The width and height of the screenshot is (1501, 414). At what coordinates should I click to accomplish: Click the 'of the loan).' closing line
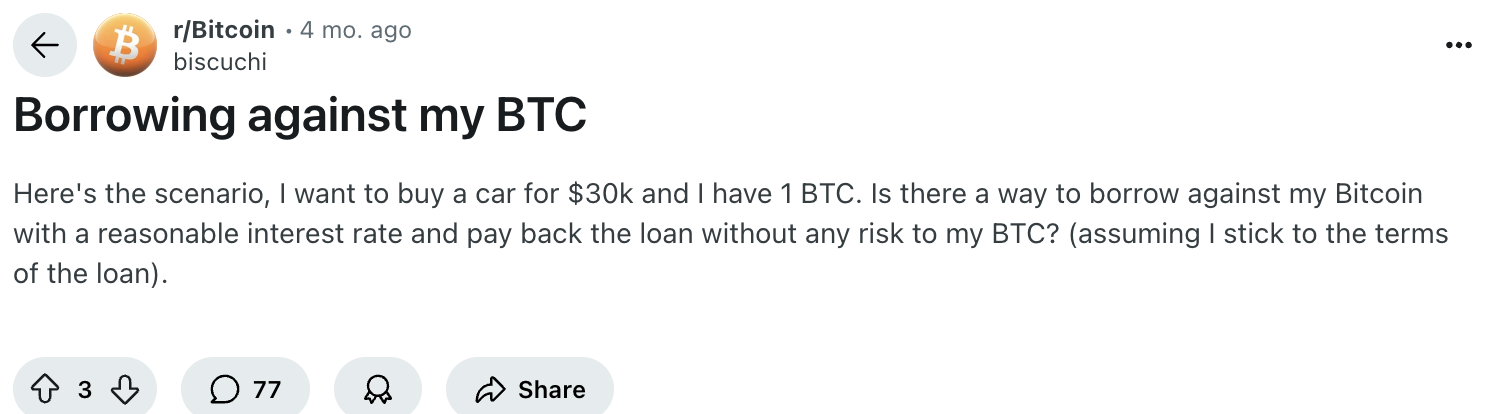(88, 274)
